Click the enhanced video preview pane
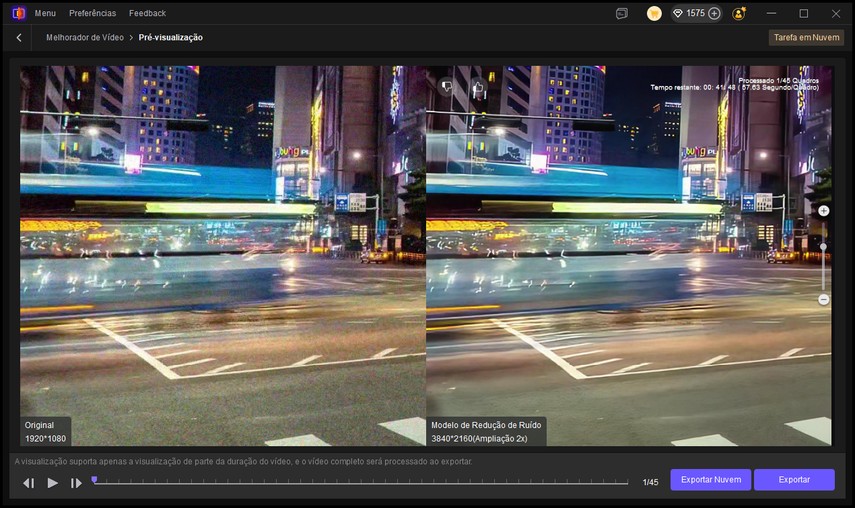The width and height of the screenshot is (855, 508). (629, 256)
